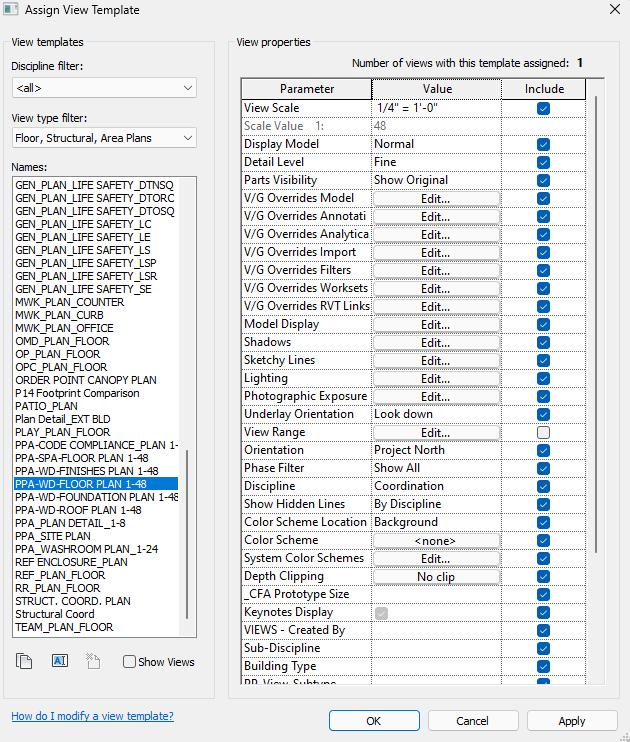Close the Assign View Template dialog
Image resolution: width=630 pixels, height=742 pixels.
point(615,9)
